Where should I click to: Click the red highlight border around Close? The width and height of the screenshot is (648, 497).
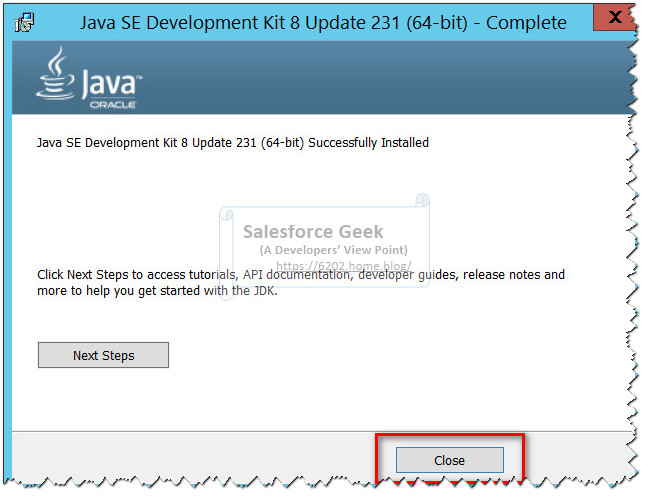pos(450,435)
